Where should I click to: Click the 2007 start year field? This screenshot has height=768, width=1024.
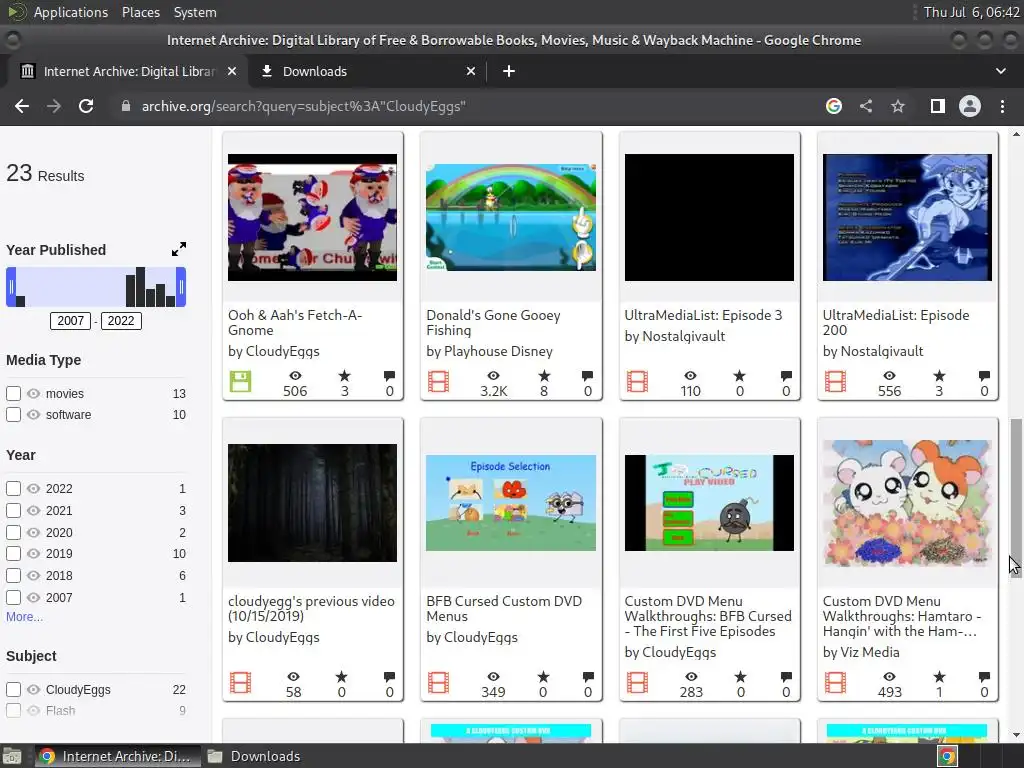[71, 321]
